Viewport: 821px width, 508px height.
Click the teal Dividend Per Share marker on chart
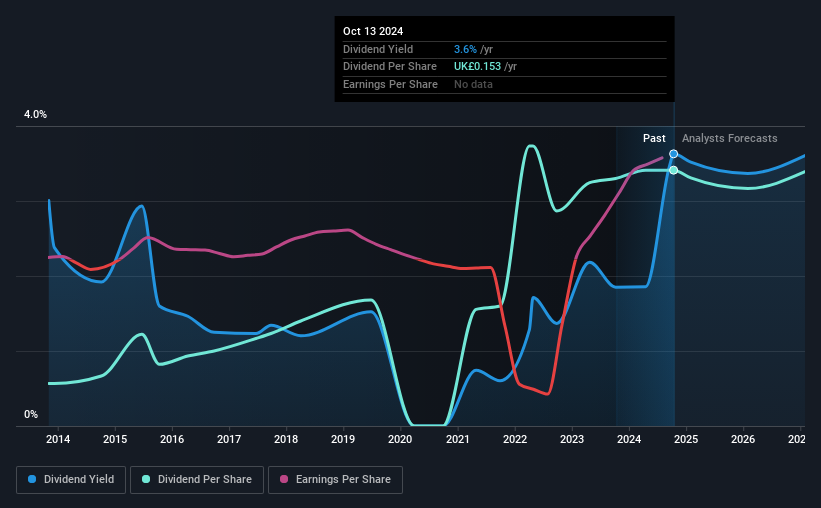pyautogui.click(x=674, y=170)
